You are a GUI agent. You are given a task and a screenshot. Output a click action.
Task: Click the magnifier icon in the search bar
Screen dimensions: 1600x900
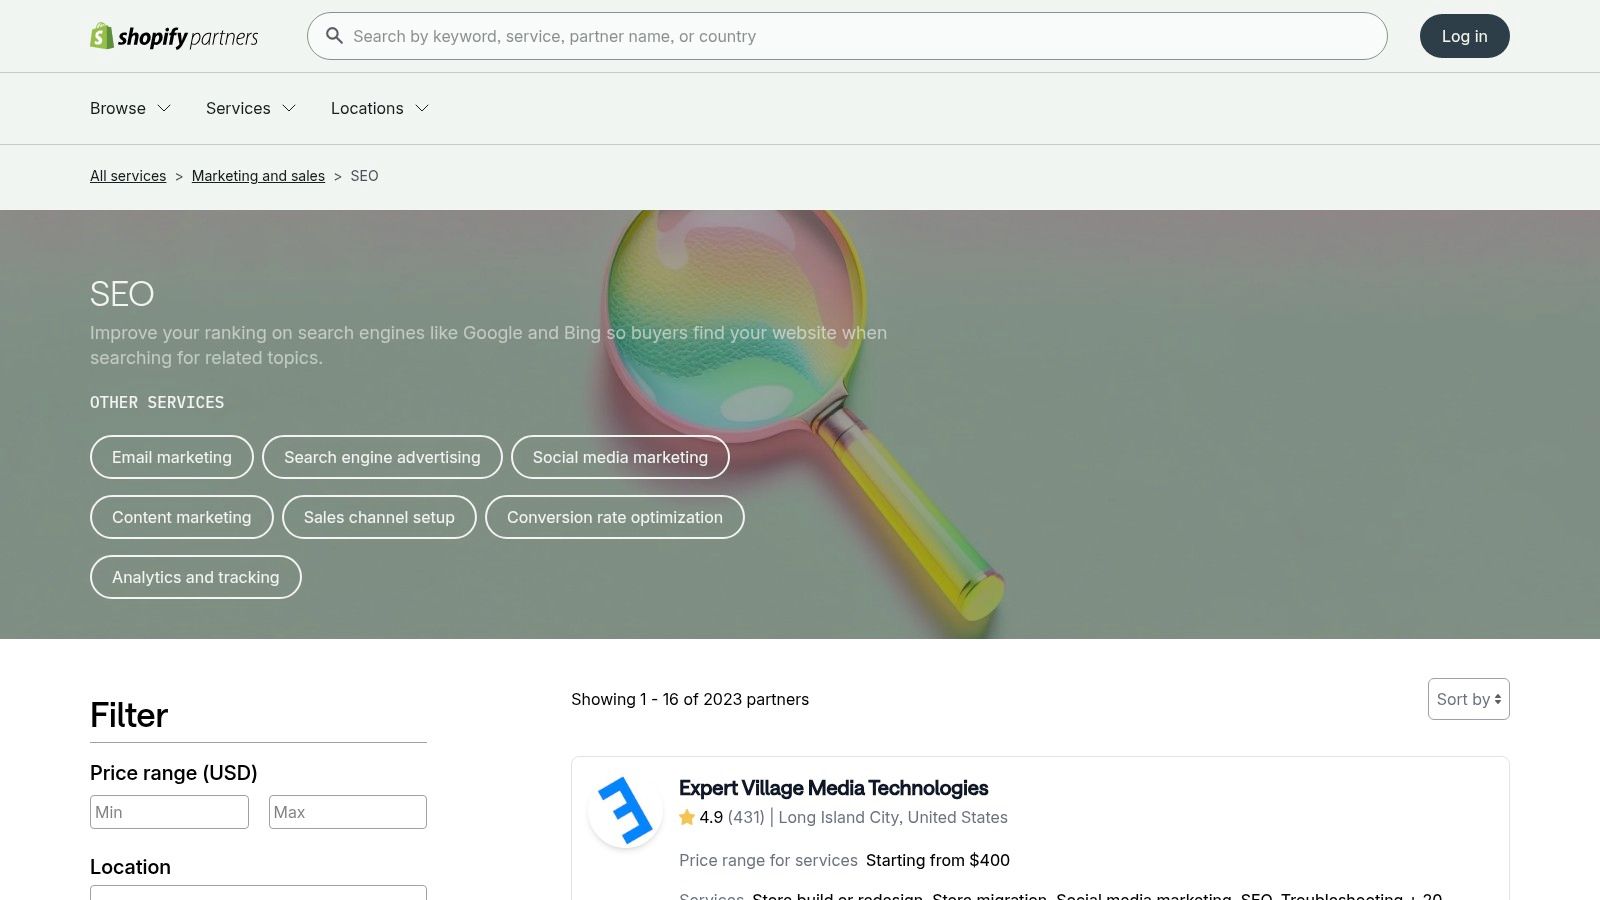point(334,36)
